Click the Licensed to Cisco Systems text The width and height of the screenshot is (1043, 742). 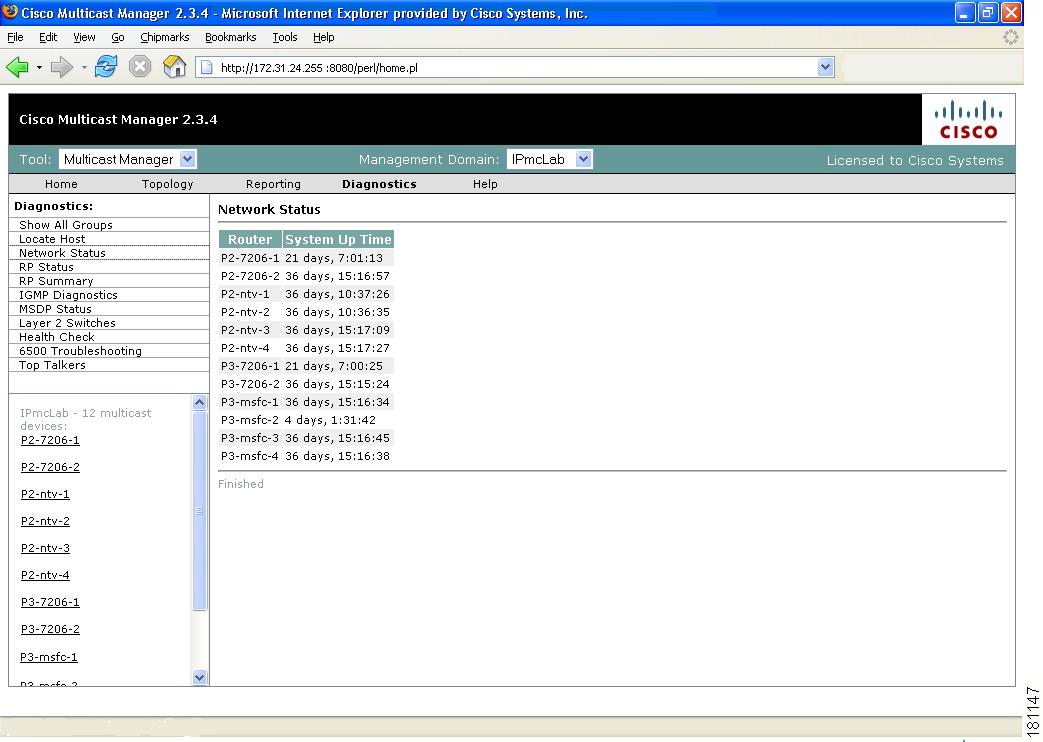tap(915, 160)
